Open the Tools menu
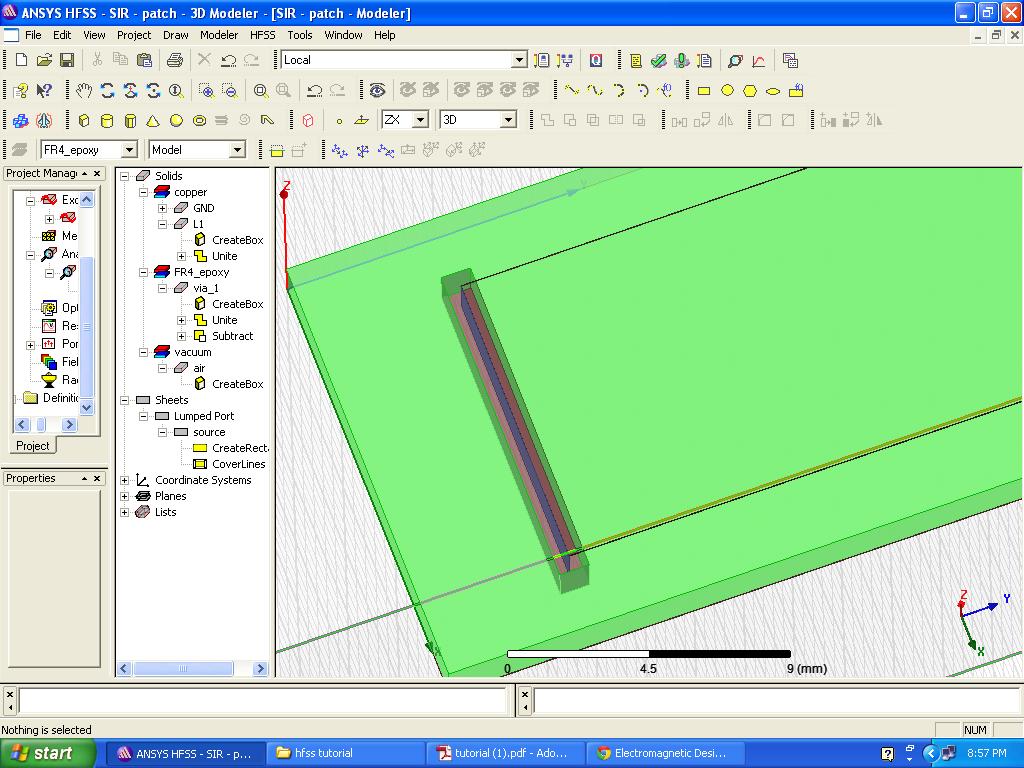1024x768 pixels. tap(300, 35)
